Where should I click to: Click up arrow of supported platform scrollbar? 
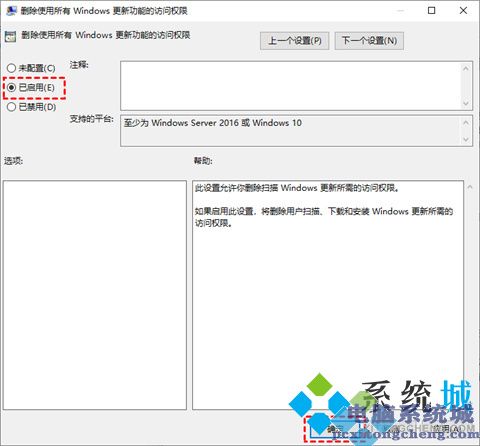(466, 122)
